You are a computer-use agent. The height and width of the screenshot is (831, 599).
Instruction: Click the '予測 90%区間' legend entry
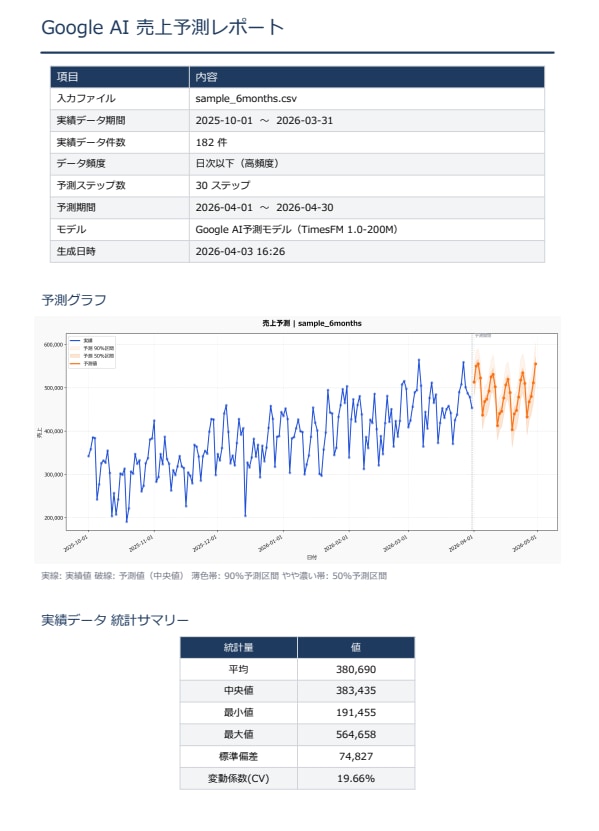coord(92,348)
